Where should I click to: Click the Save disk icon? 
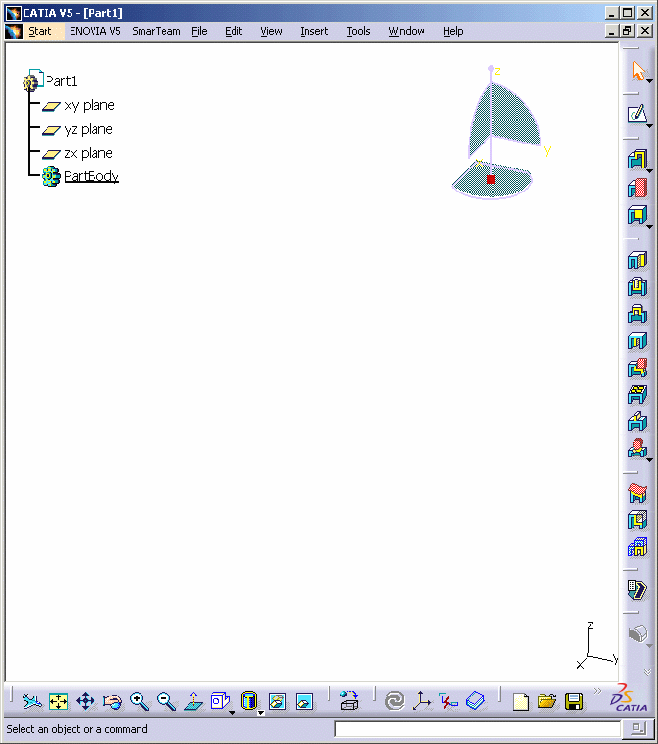tap(574, 702)
